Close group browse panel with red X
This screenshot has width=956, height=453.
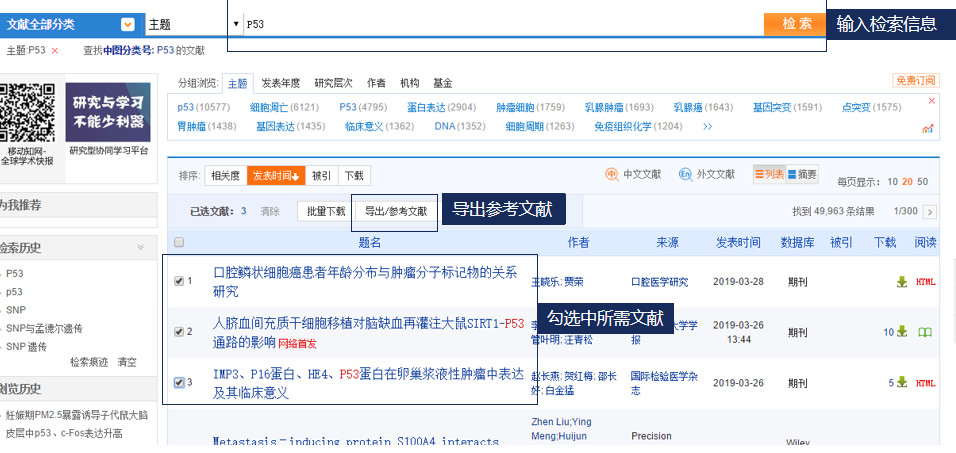932,100
